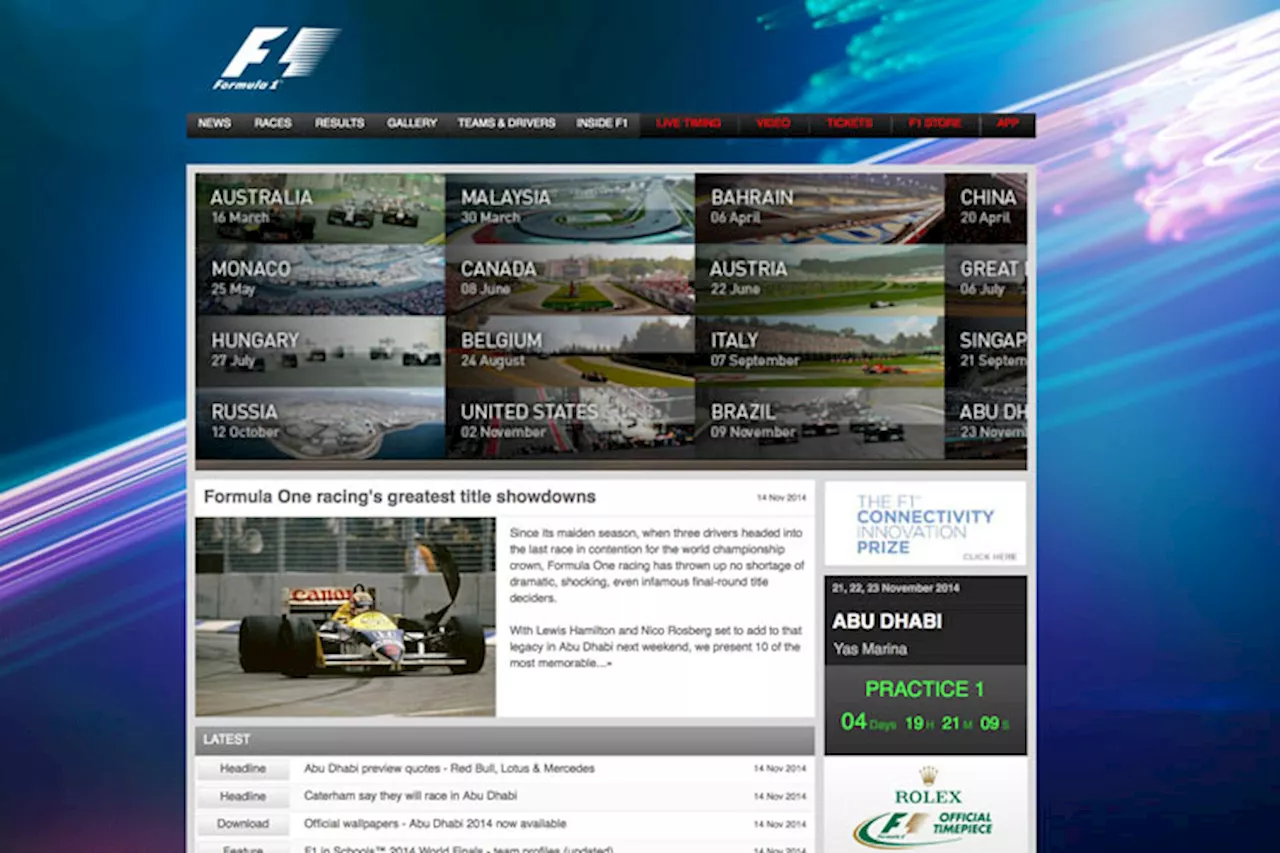Open the Abu Dhabi 23 November race tile

coord(986,424)
